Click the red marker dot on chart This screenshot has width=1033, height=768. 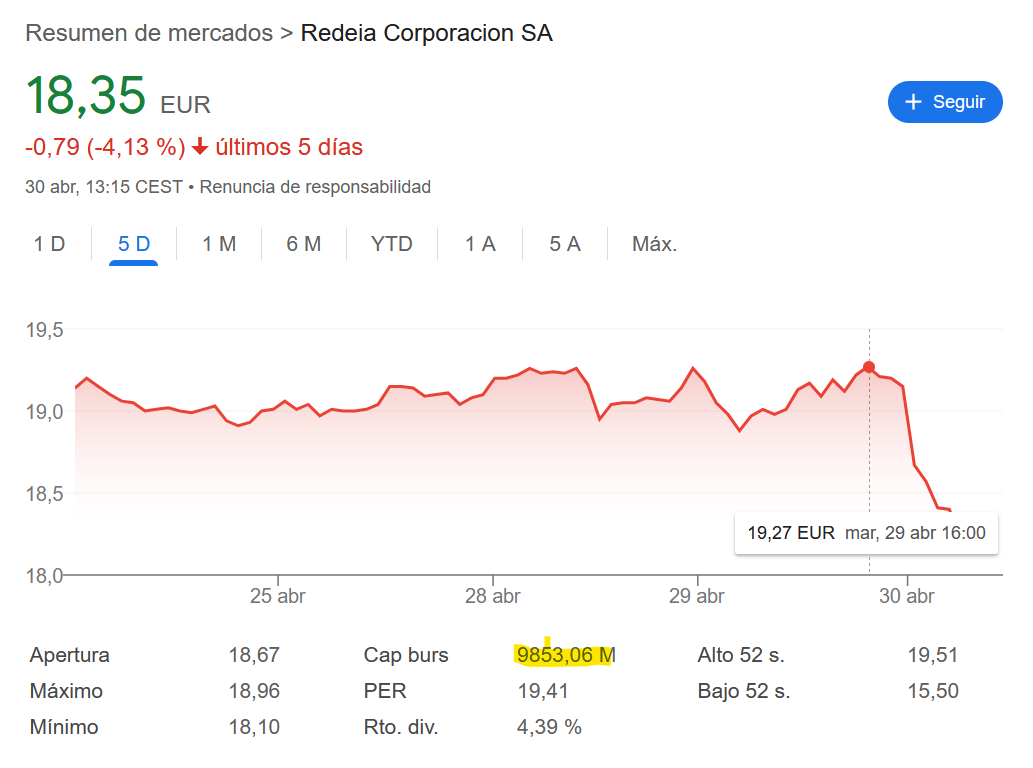869,367
